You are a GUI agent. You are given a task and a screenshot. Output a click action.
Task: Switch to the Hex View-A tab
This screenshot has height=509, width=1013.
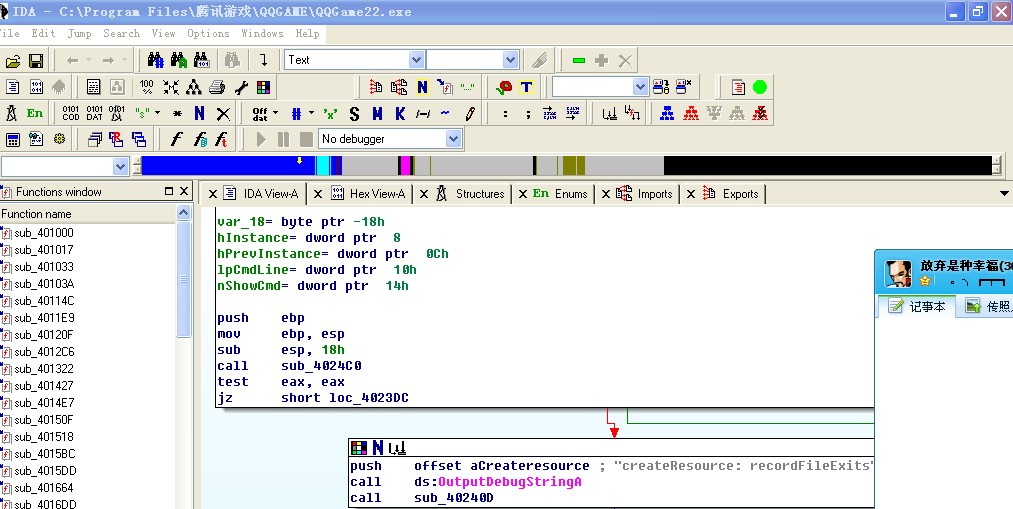[368, 194]
